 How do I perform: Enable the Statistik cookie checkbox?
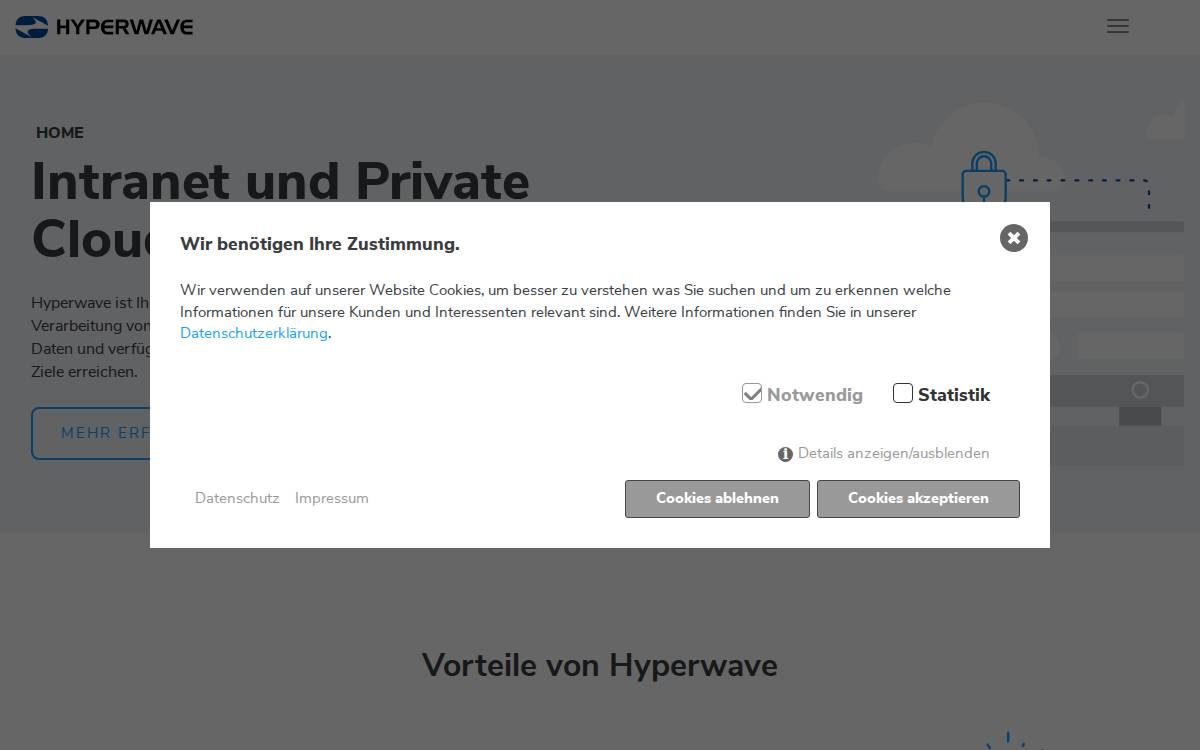click(x=903, y=393)
